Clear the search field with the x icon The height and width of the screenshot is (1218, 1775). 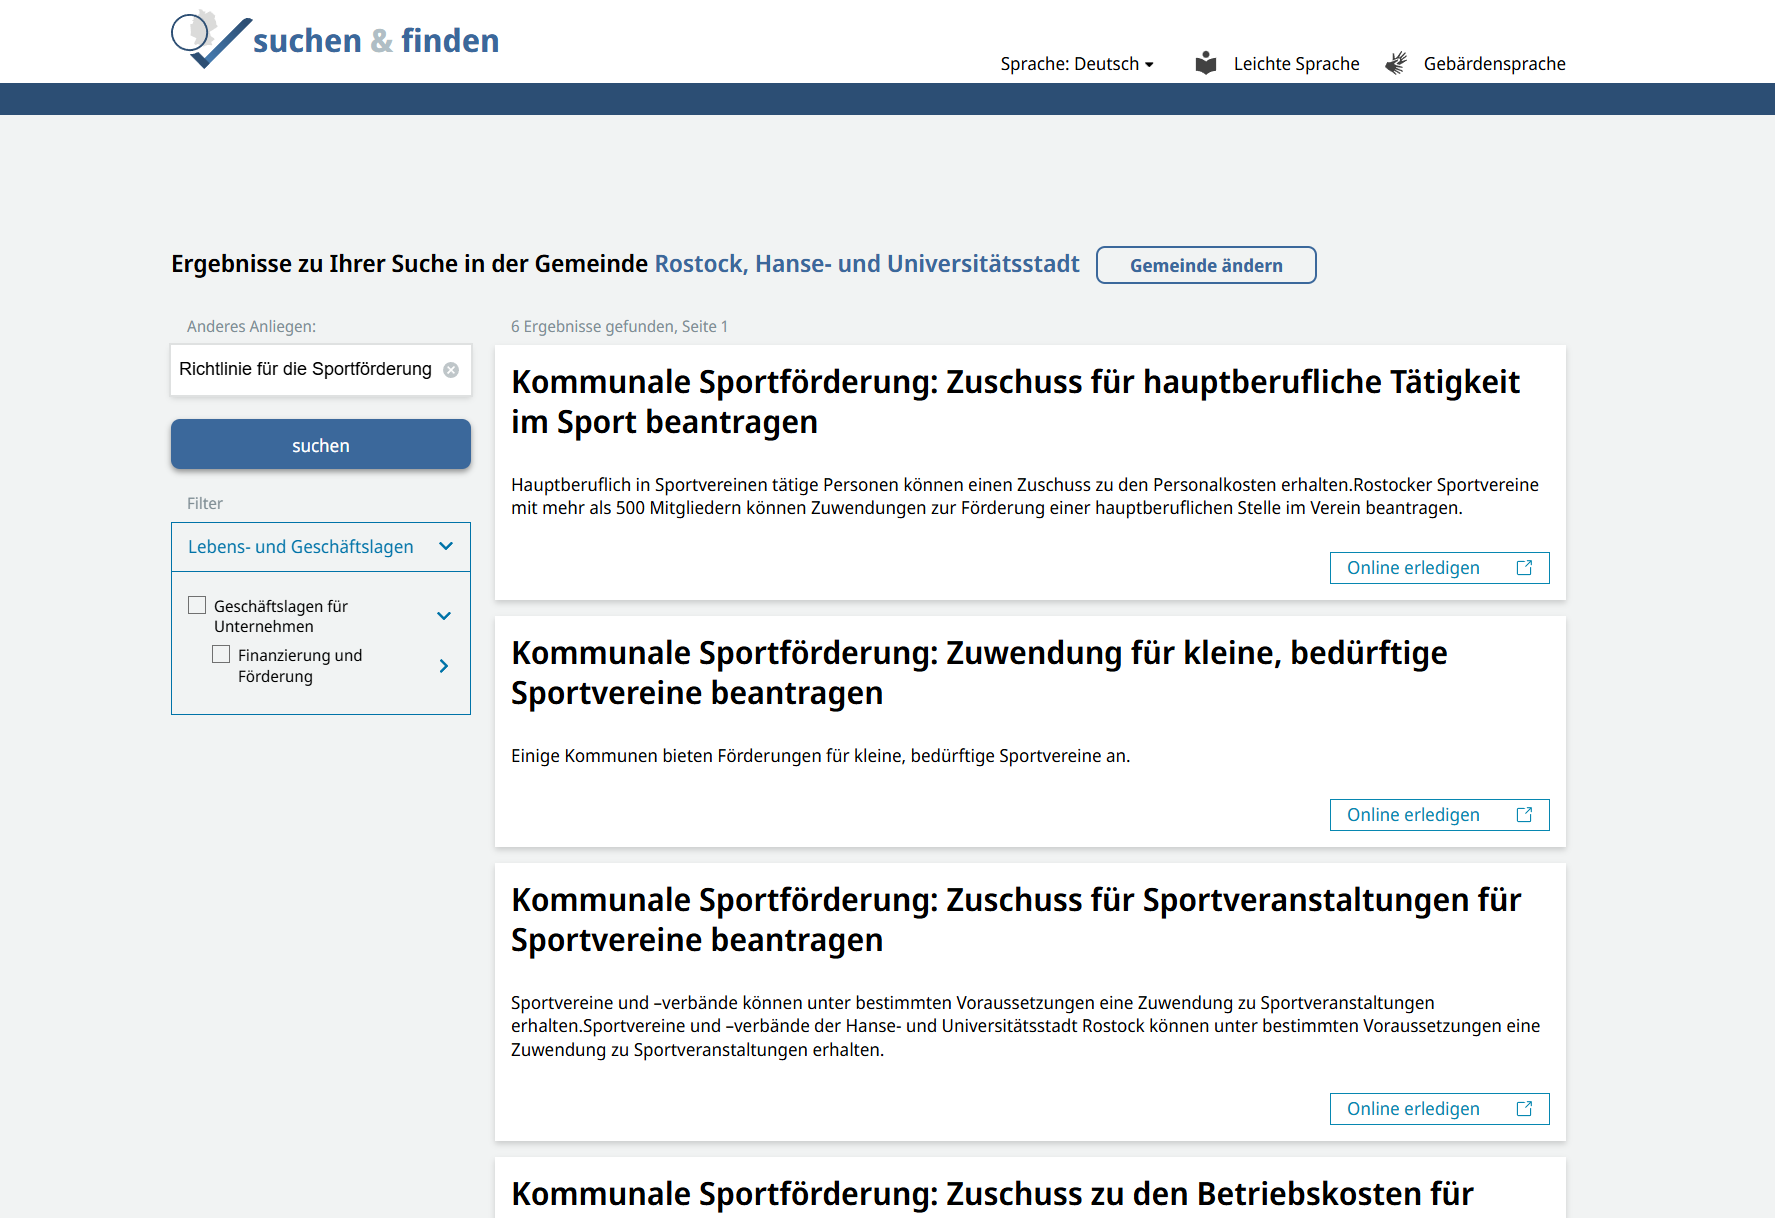point(451,369)
